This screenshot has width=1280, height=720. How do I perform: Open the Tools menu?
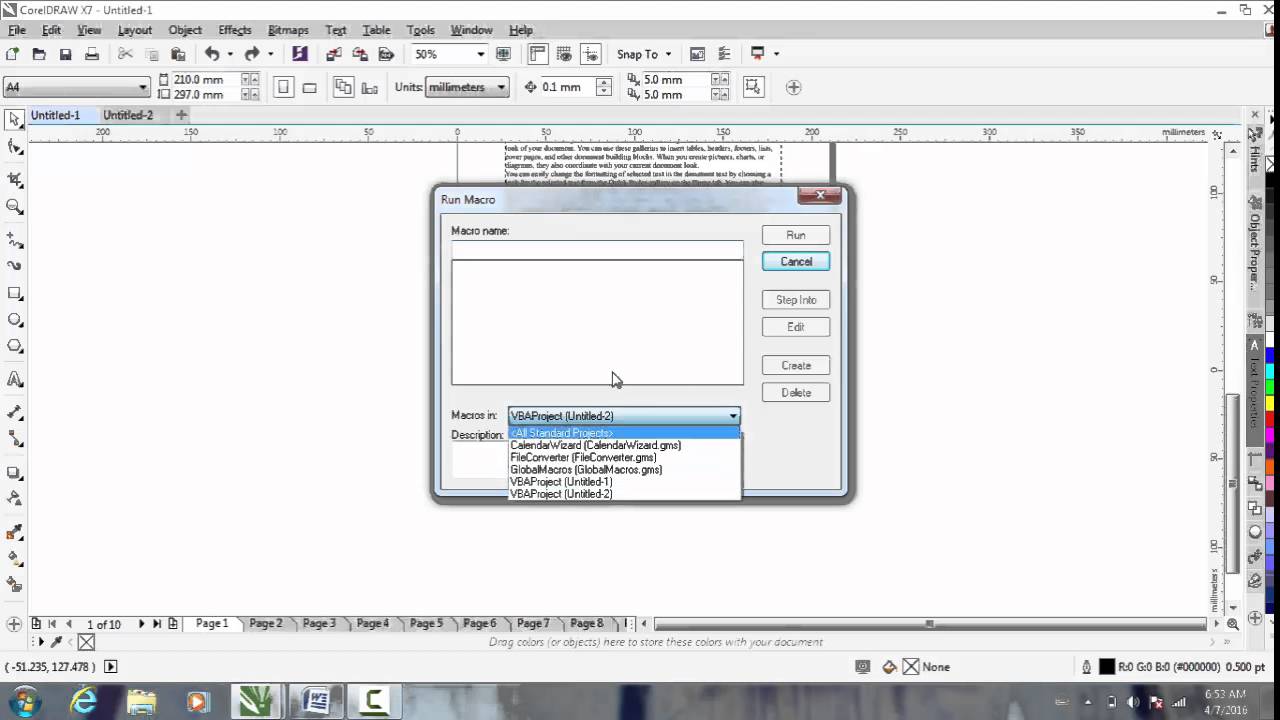tap(421, 30)
